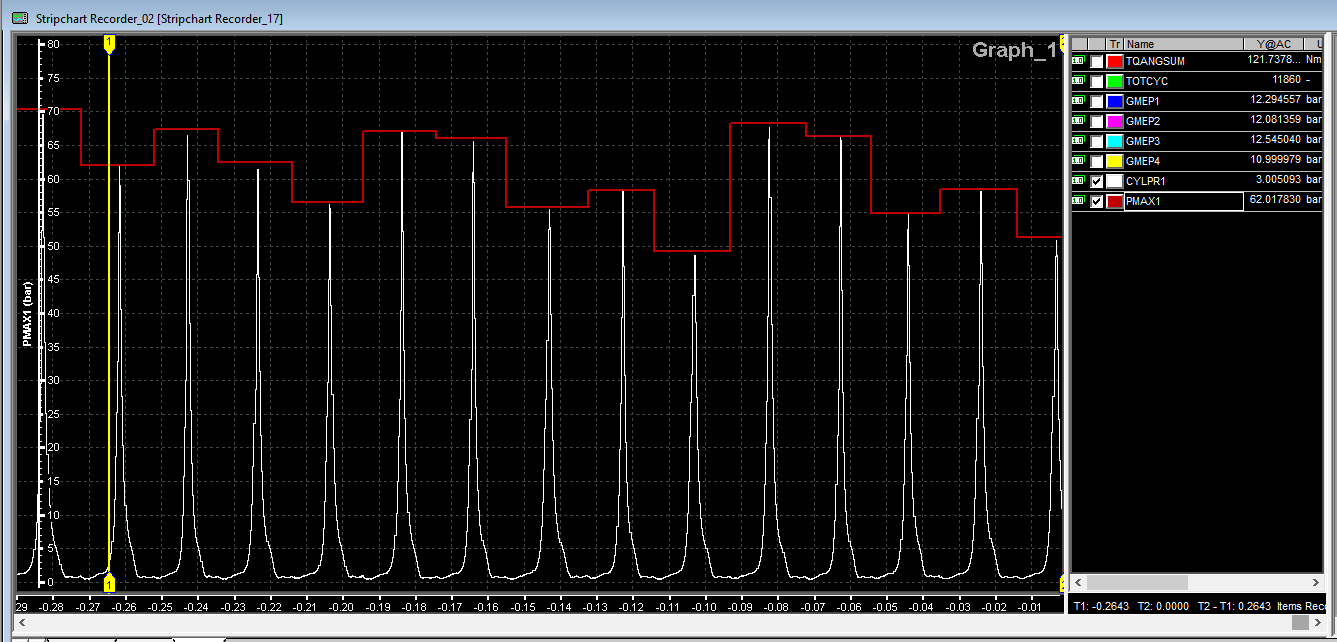Click the Stripchart Recorder window icon
Viewport: 1337px width, 642px height.
[x=19, y=18]
